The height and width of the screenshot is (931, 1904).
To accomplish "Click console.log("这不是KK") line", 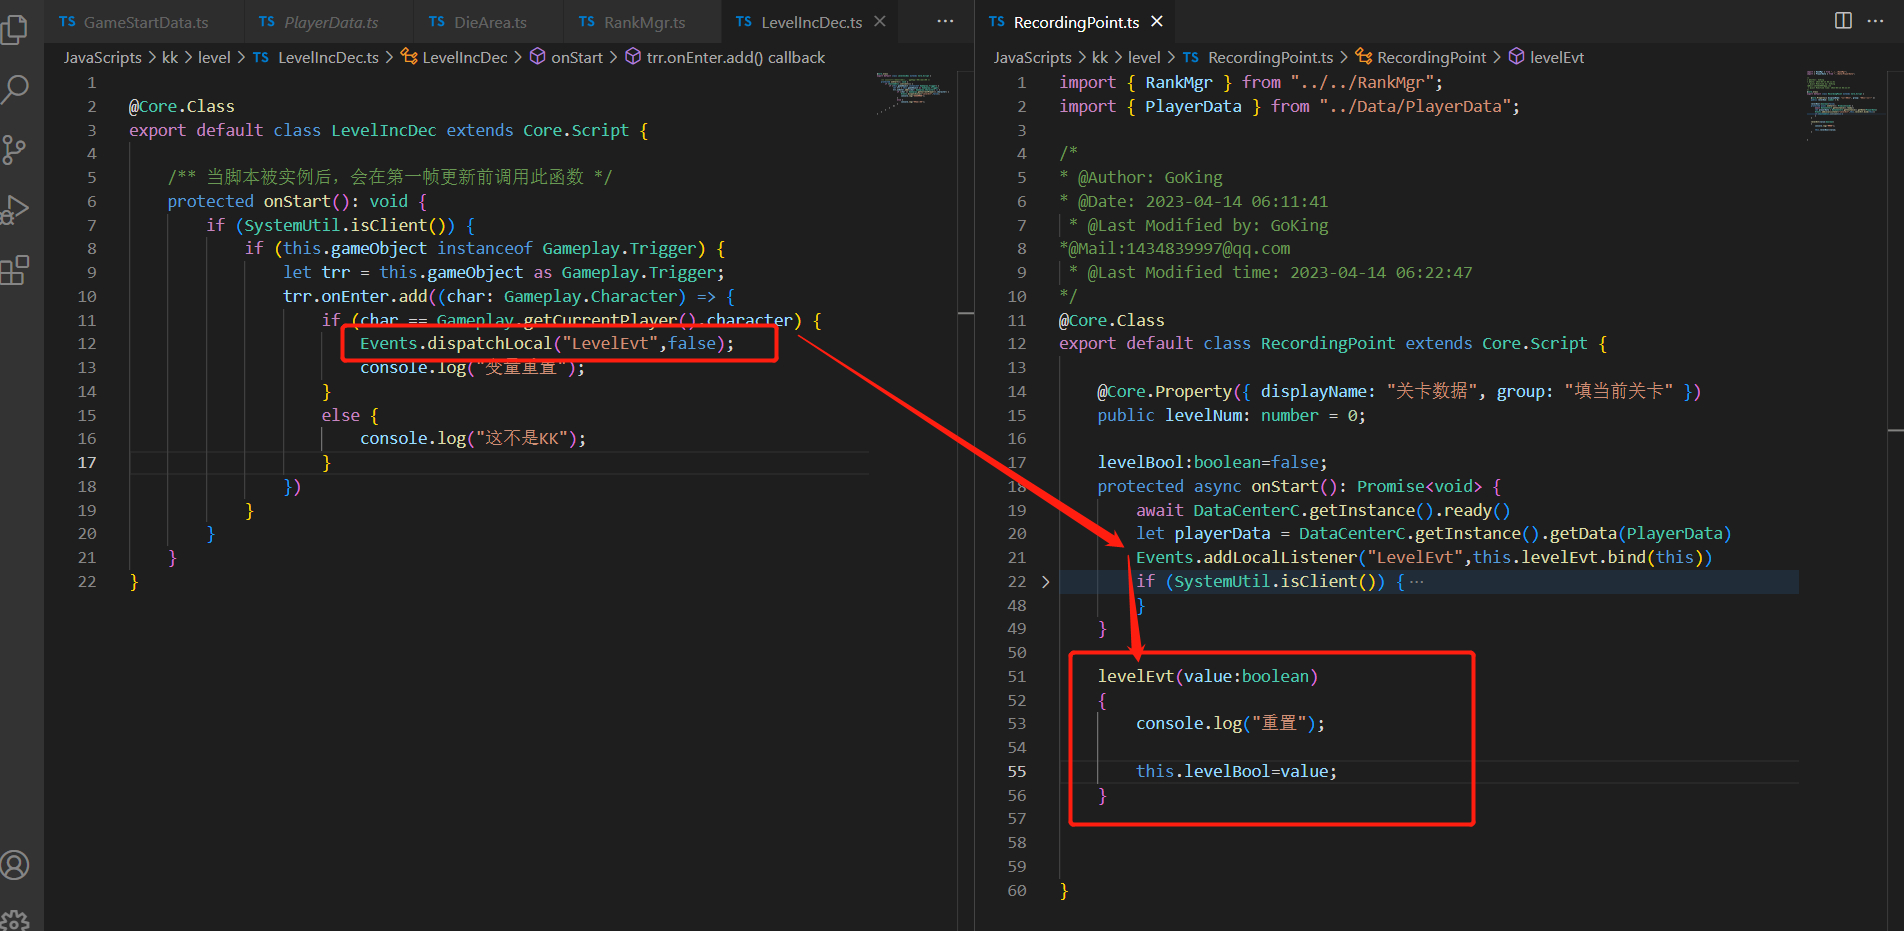I will [473, 439].
